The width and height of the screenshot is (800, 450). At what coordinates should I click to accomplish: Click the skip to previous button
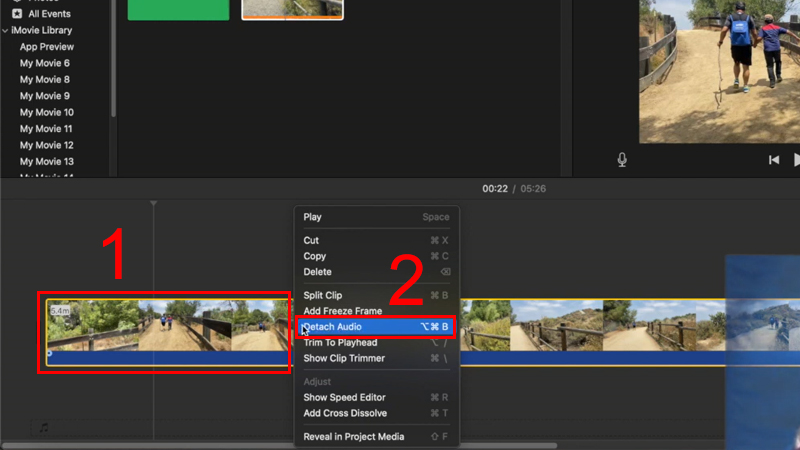click(x=774, y=160)
